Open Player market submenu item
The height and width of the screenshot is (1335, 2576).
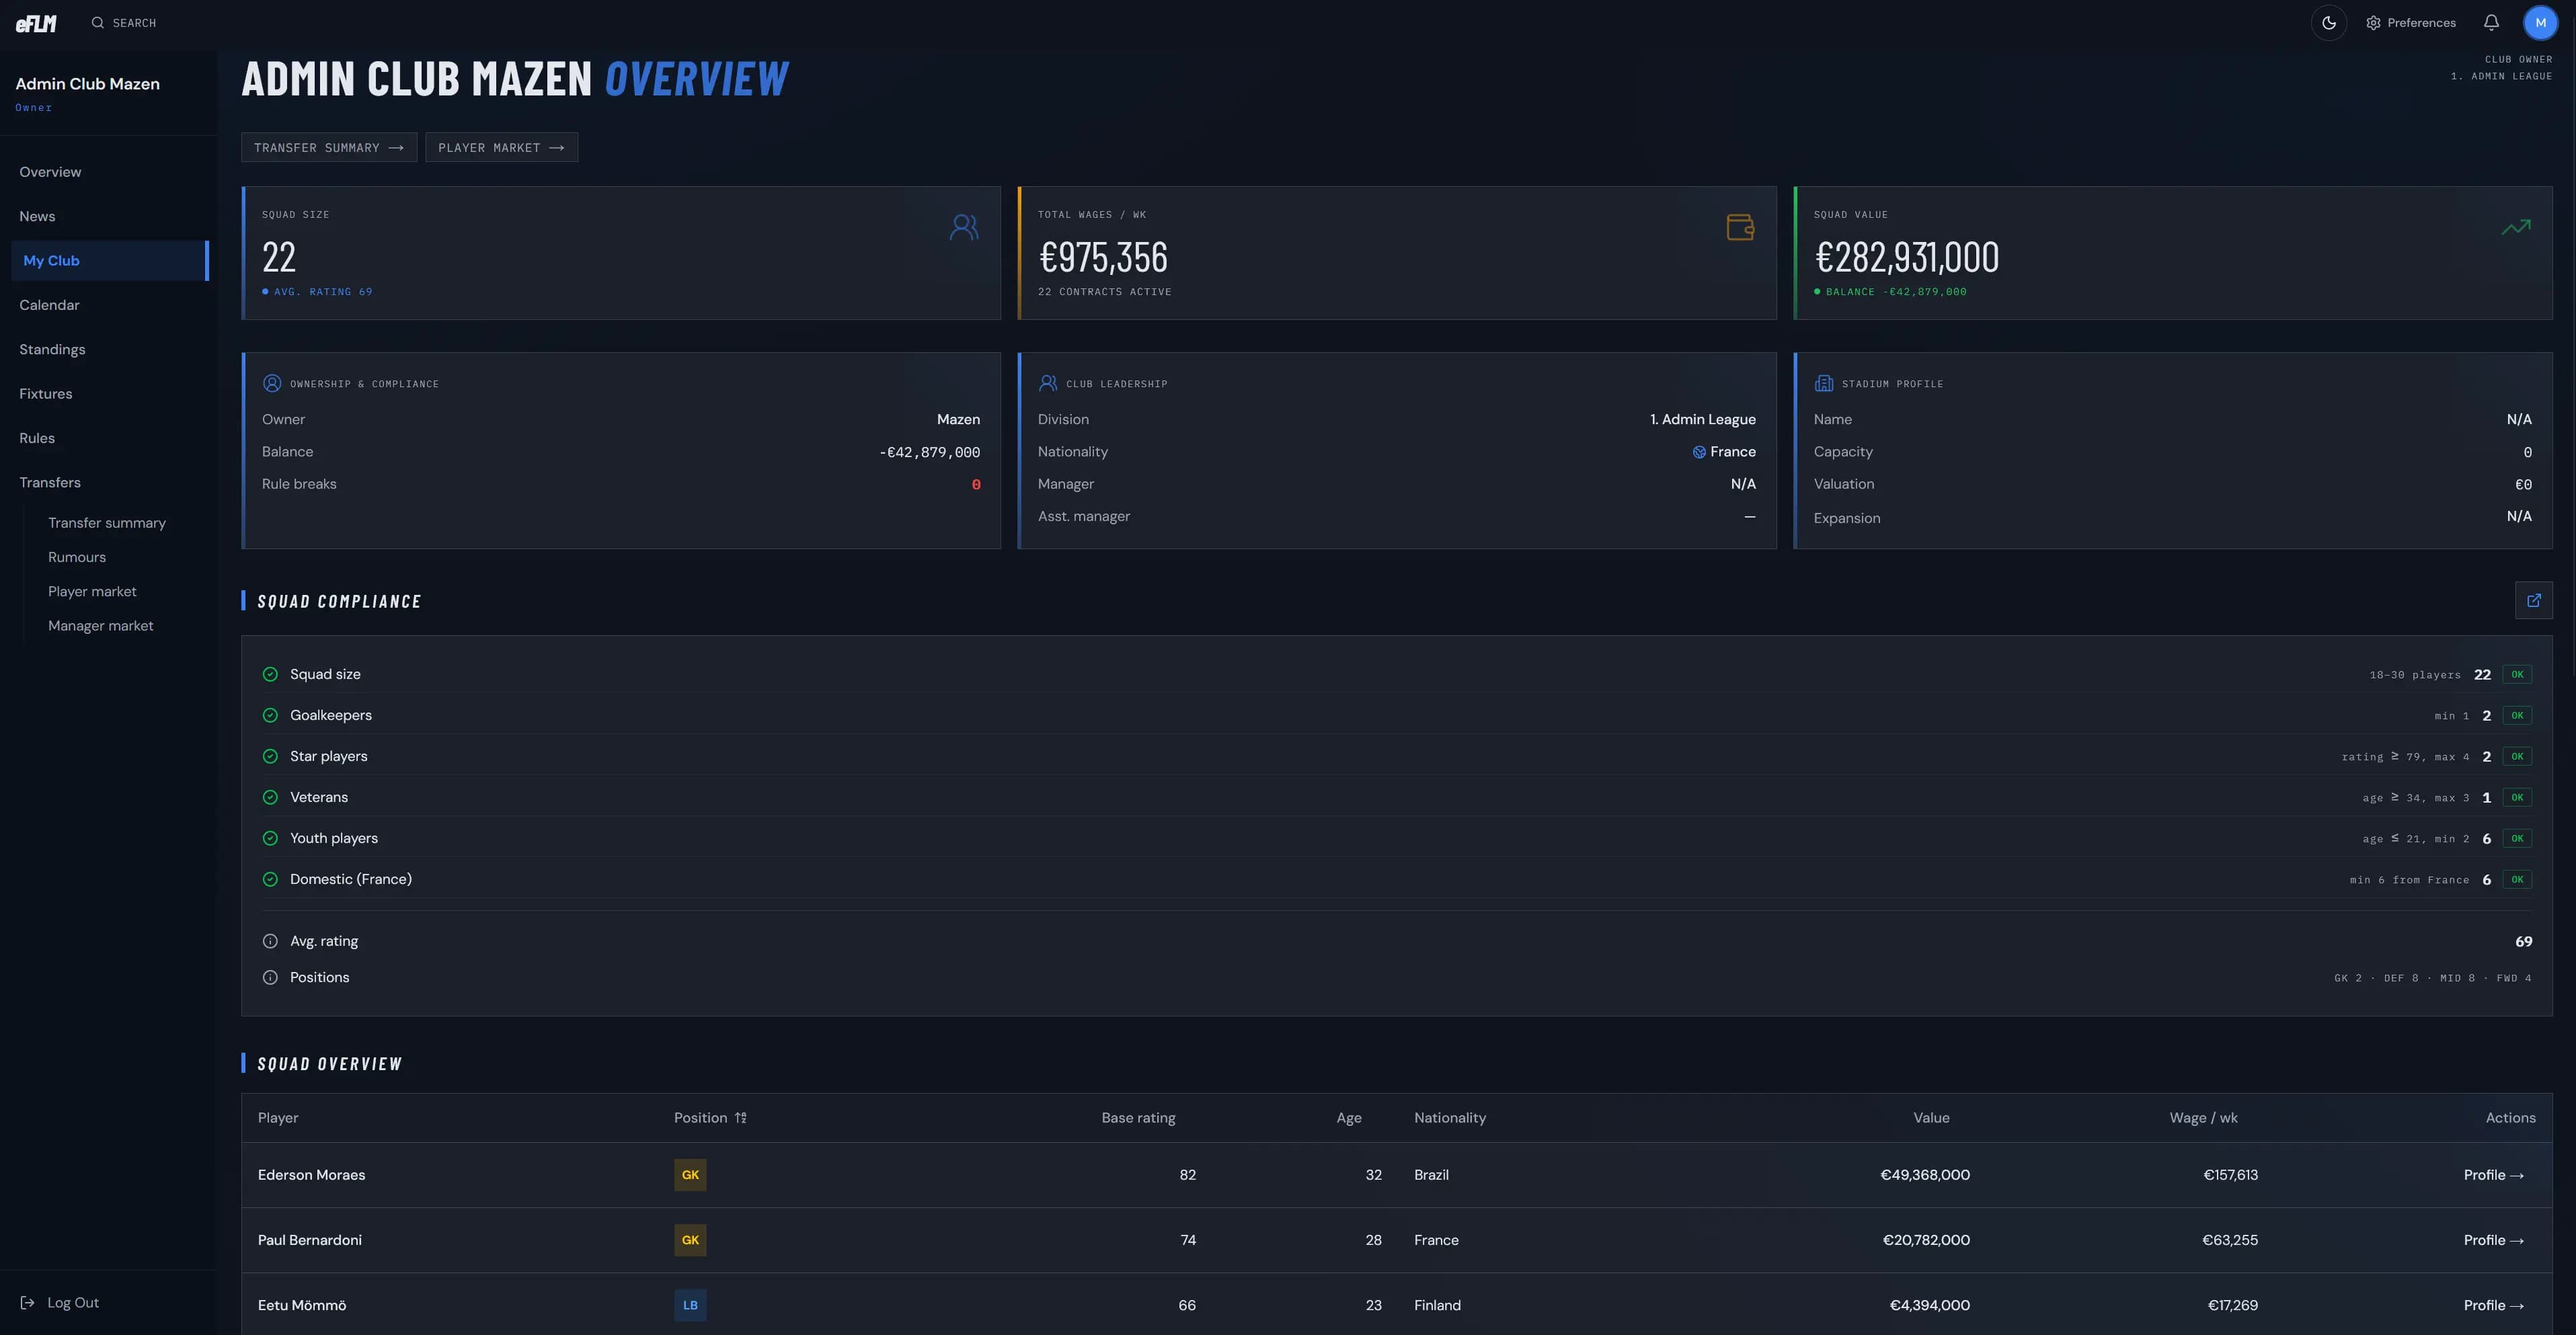(x=92, y=591)
